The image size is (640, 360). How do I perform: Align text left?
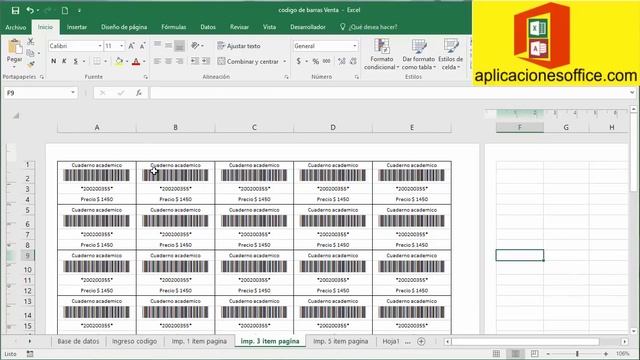click(157, 61)
